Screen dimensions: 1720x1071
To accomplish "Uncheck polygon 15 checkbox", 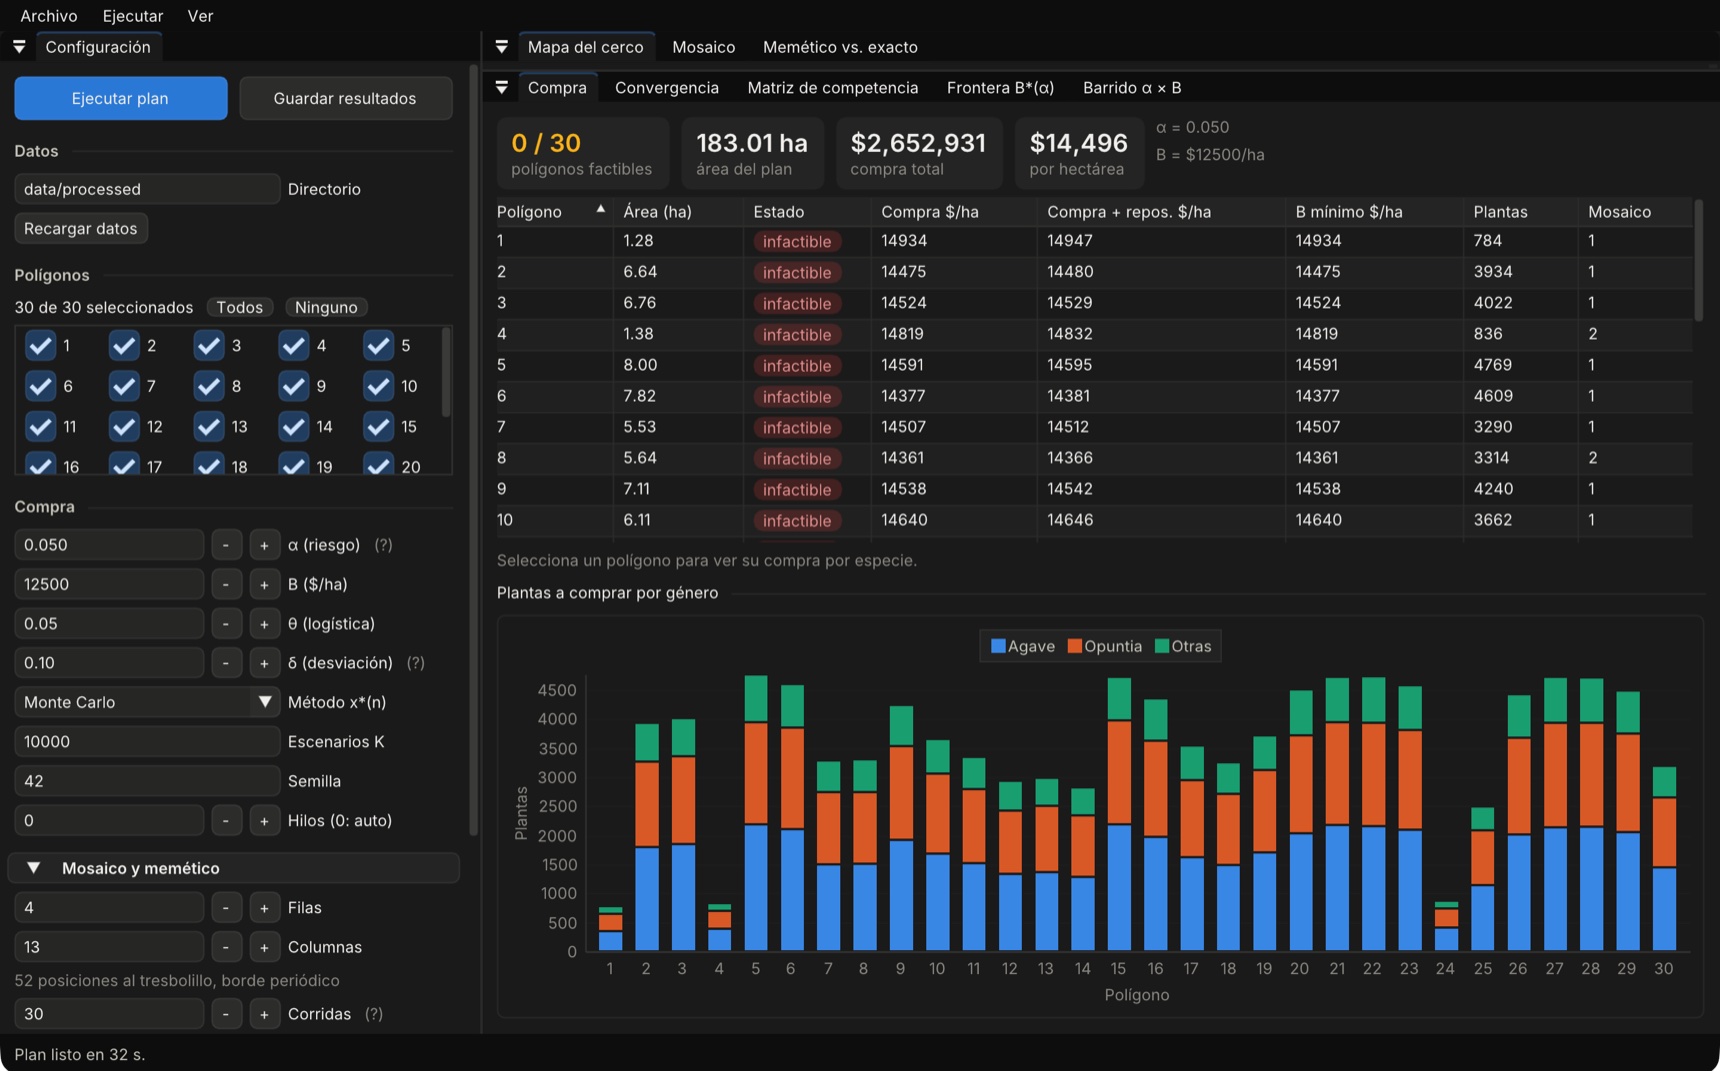I will tap(378, 427).
